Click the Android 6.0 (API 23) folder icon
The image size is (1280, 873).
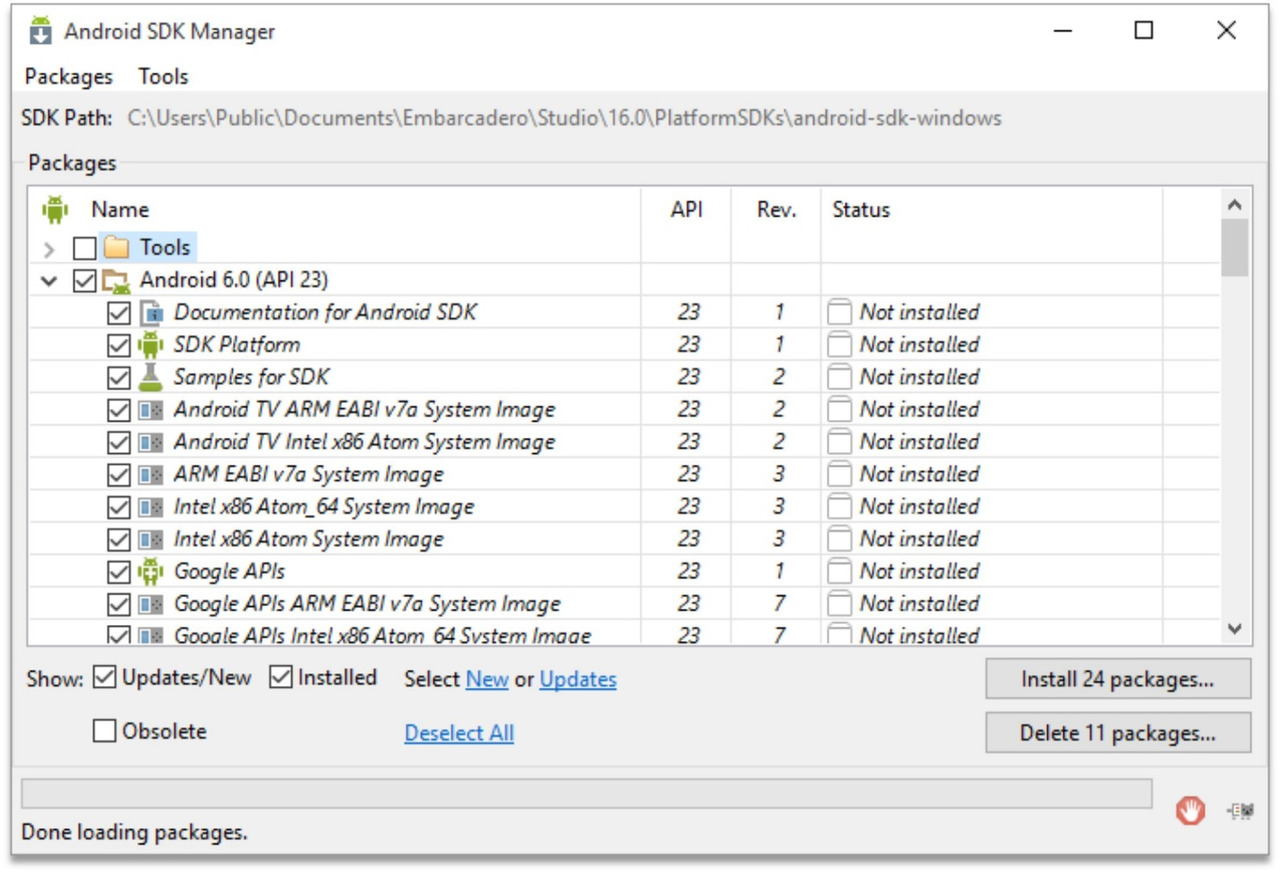[117, 280]
